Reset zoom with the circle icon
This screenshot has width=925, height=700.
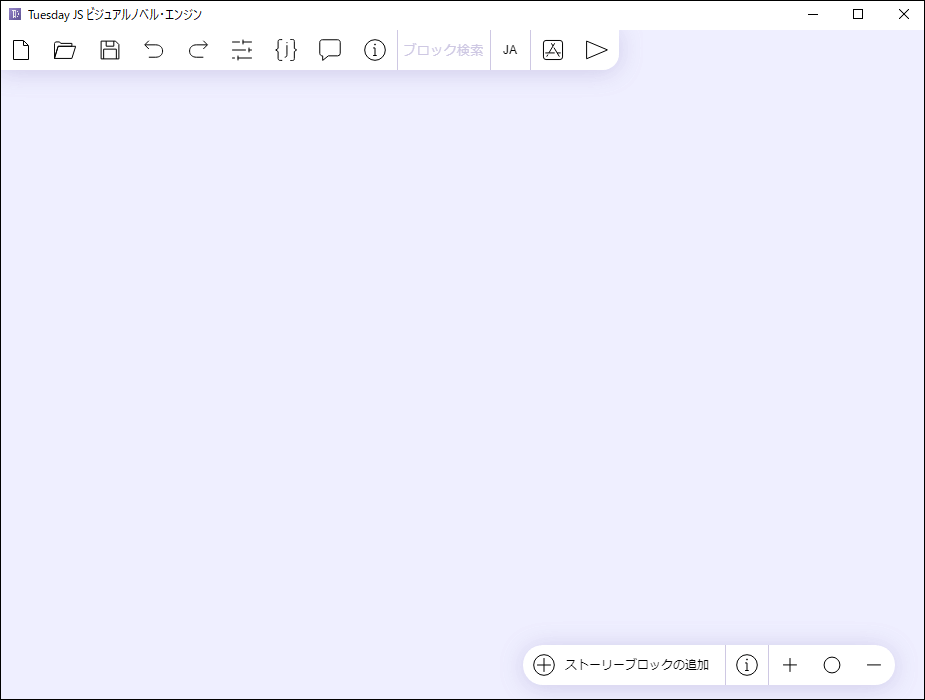click(x=832, y=665)
